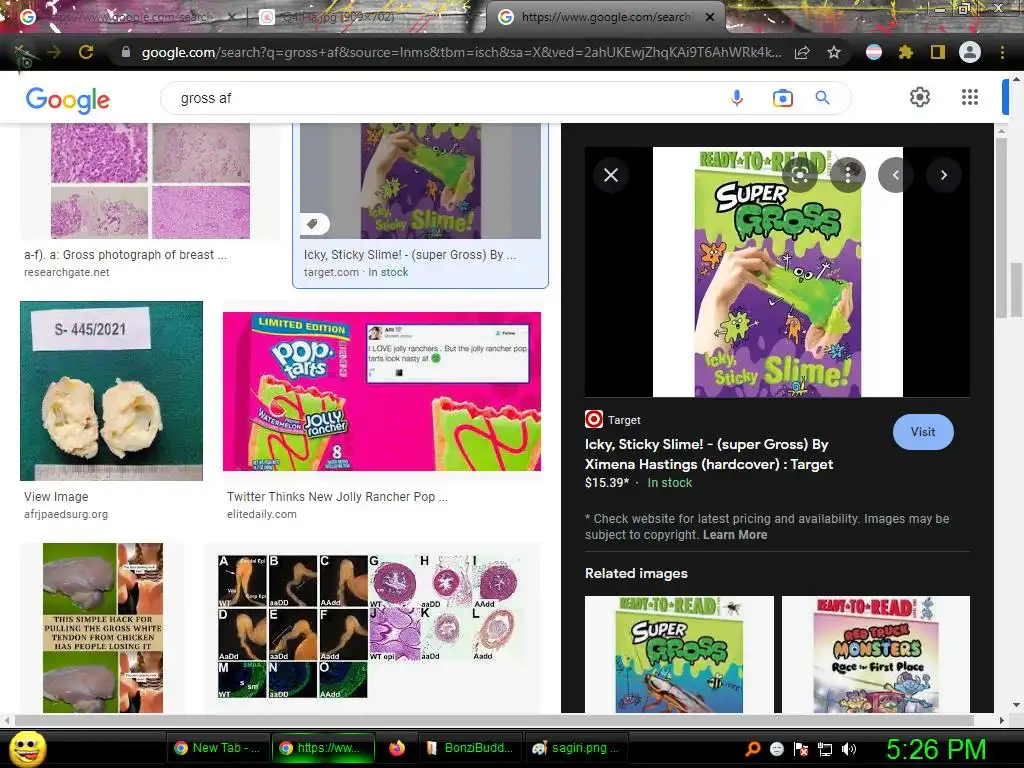Screen dimensions: 1024x768
Task: Click the network tray icon
Action: [x=825, y=749]
